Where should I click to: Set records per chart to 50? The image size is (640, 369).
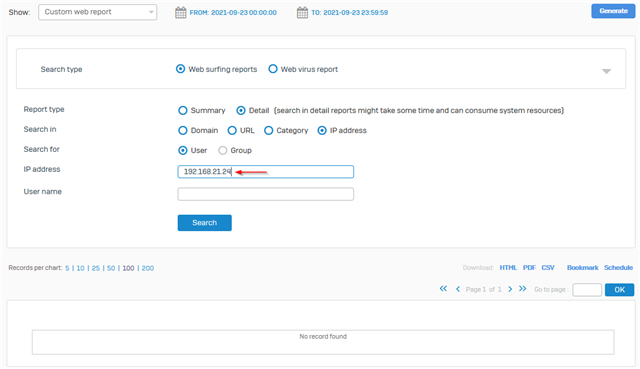111,269
